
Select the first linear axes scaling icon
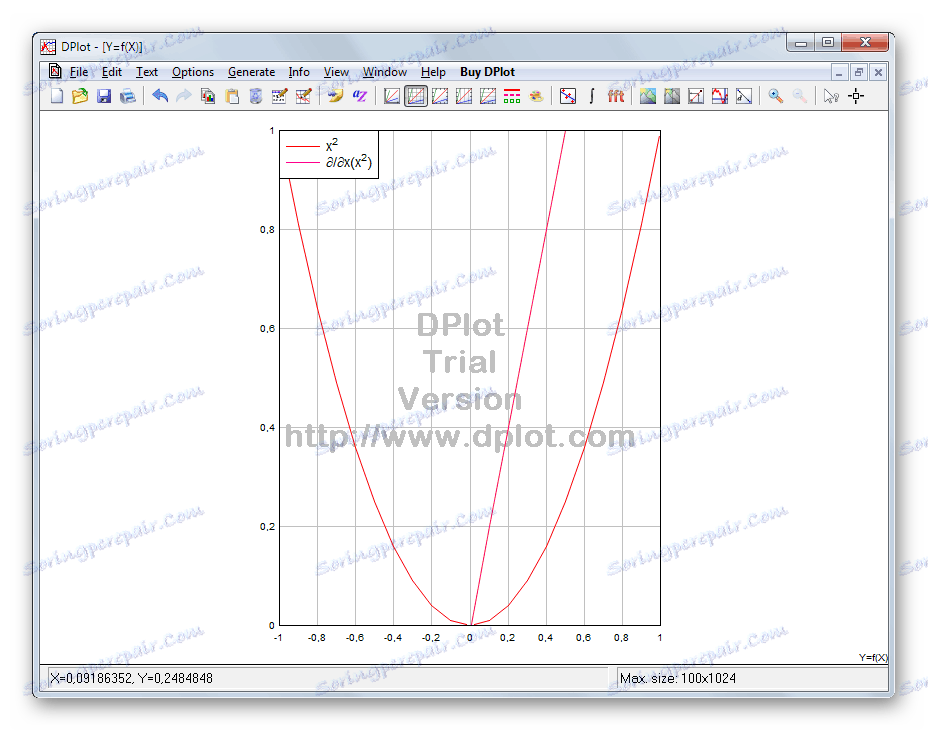[391, 96]
